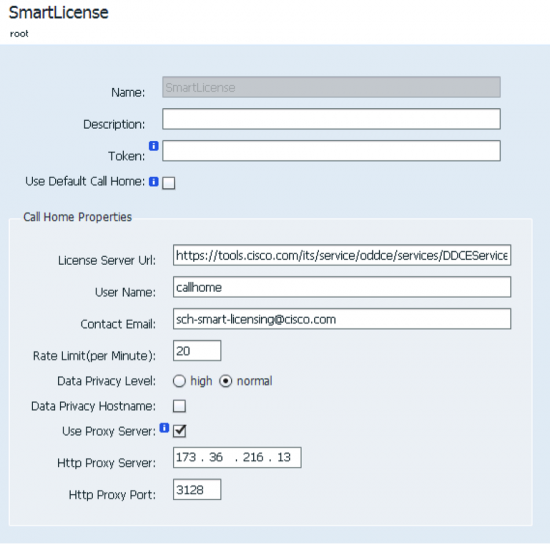Image resolution: width=550 pixels, height=544 pixels.
Task: Click the User Name field containing callhome
Action: [x=342, y=287]
